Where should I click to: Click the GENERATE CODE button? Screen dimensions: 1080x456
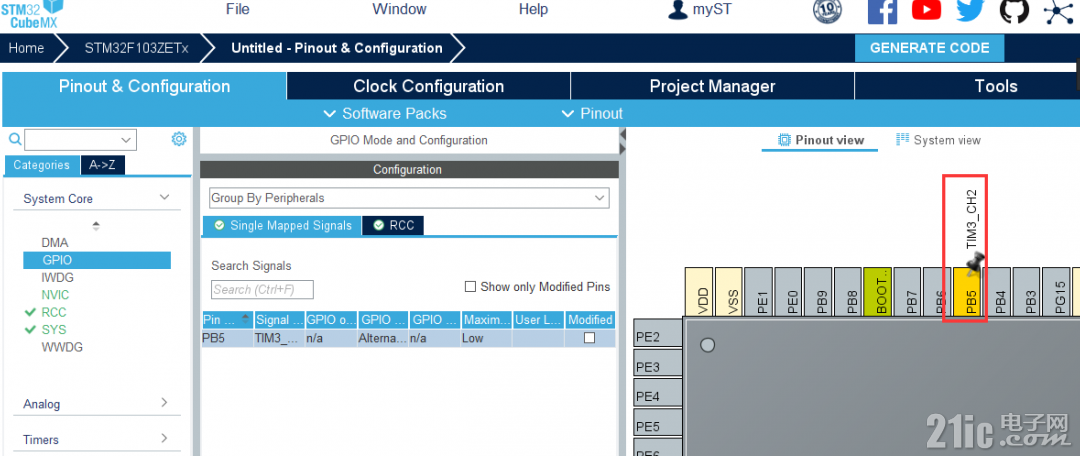pyautogui.click(x=929, y=48)
